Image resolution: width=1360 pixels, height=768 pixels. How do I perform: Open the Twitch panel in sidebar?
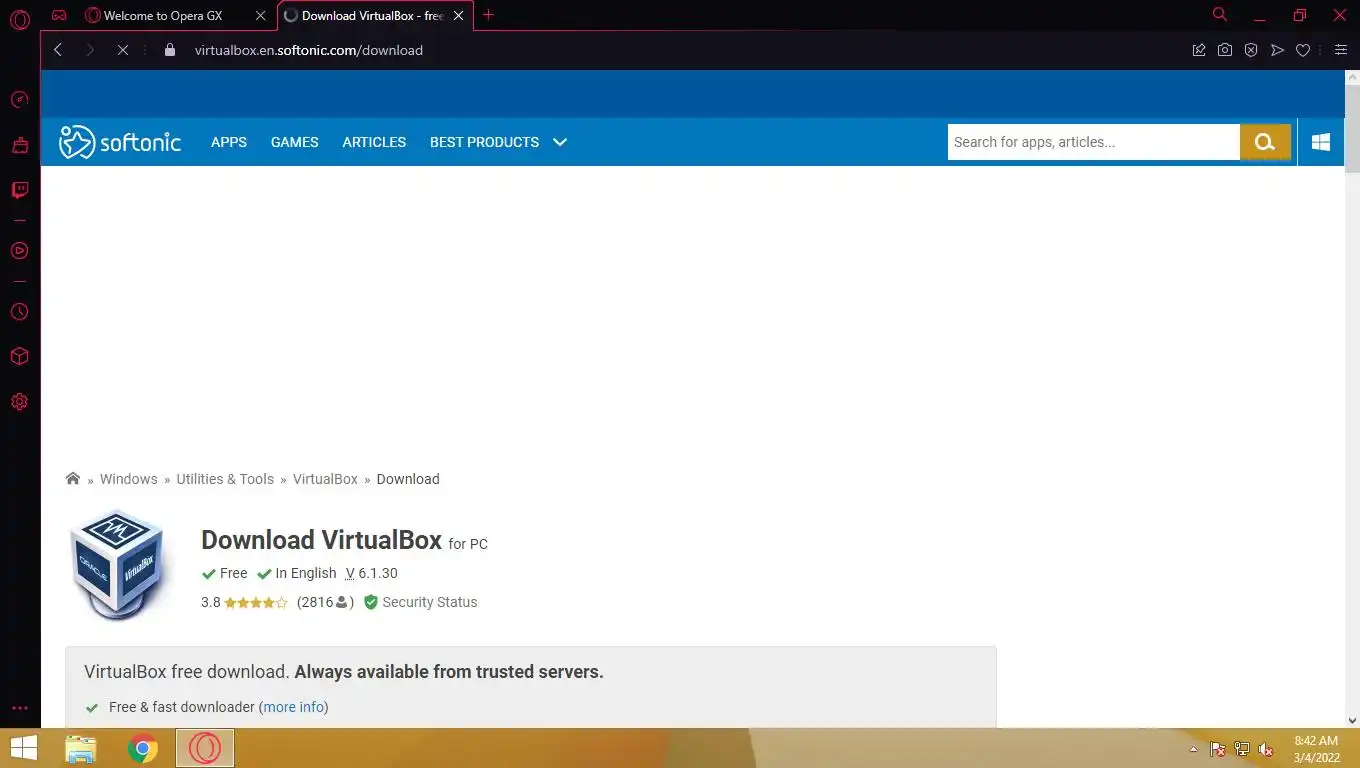[19, 190]
